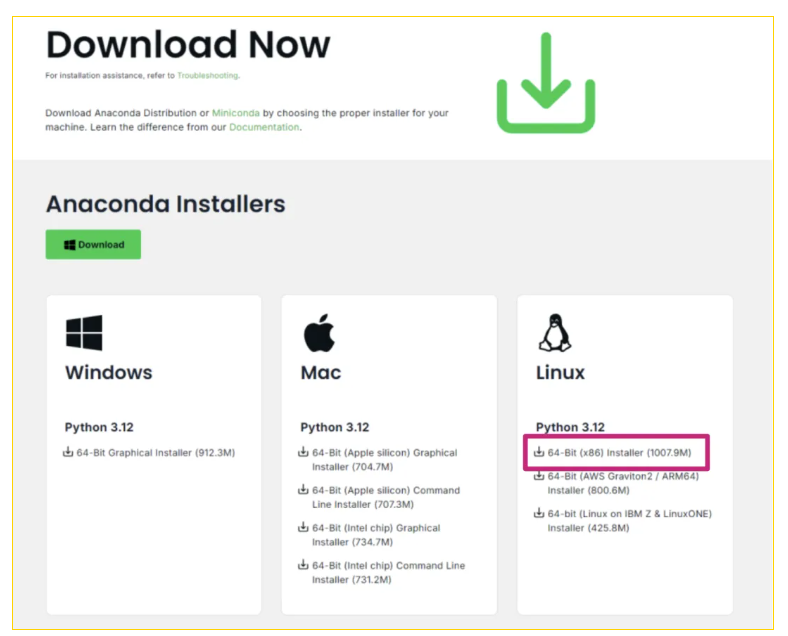Image resolution: width=788 pixels, height=636 pixels.
Task: Click download icon beside Apple silicon Graphical Installer
Action: point(303,452)
